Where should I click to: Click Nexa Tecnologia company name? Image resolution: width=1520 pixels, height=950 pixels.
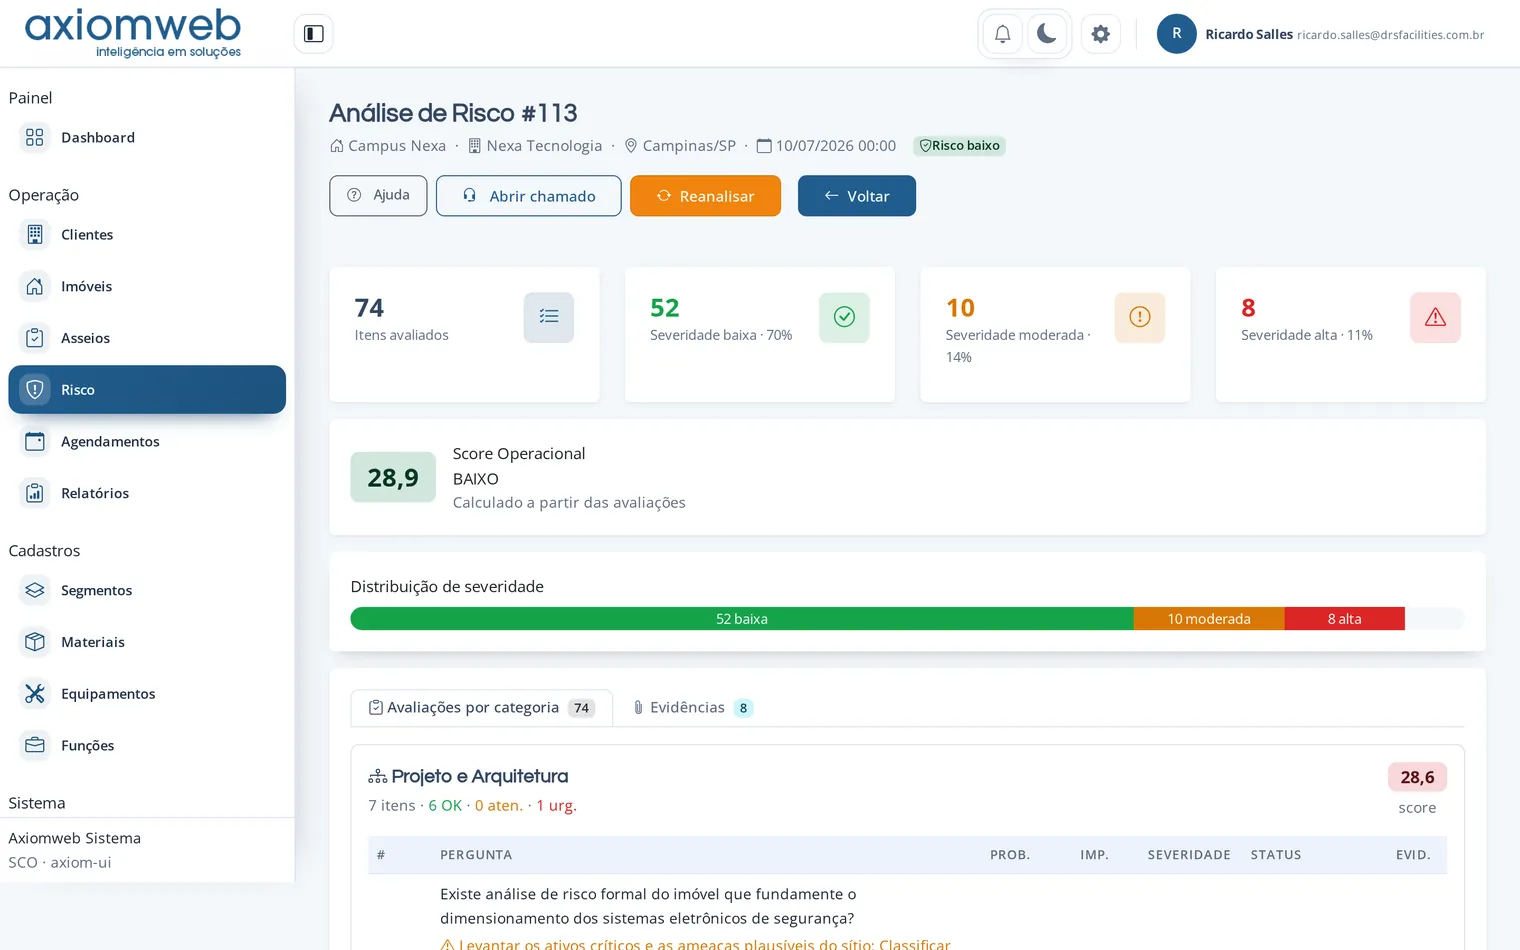(x=544, y=146)
